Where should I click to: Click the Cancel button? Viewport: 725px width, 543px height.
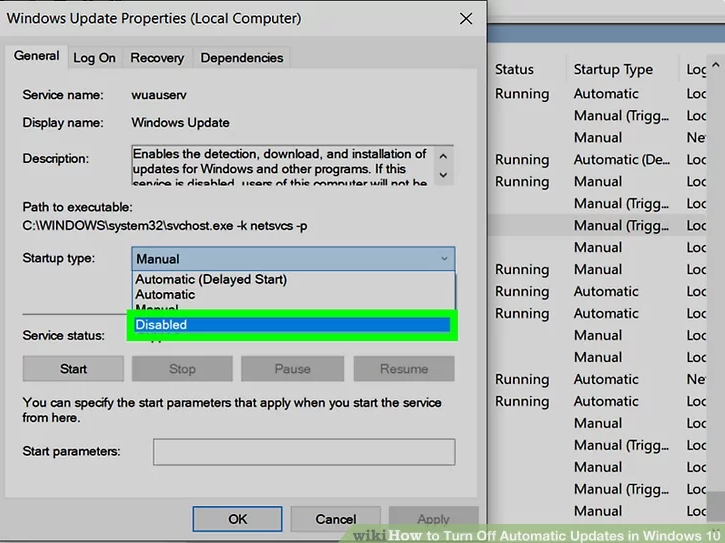(335, 519)
